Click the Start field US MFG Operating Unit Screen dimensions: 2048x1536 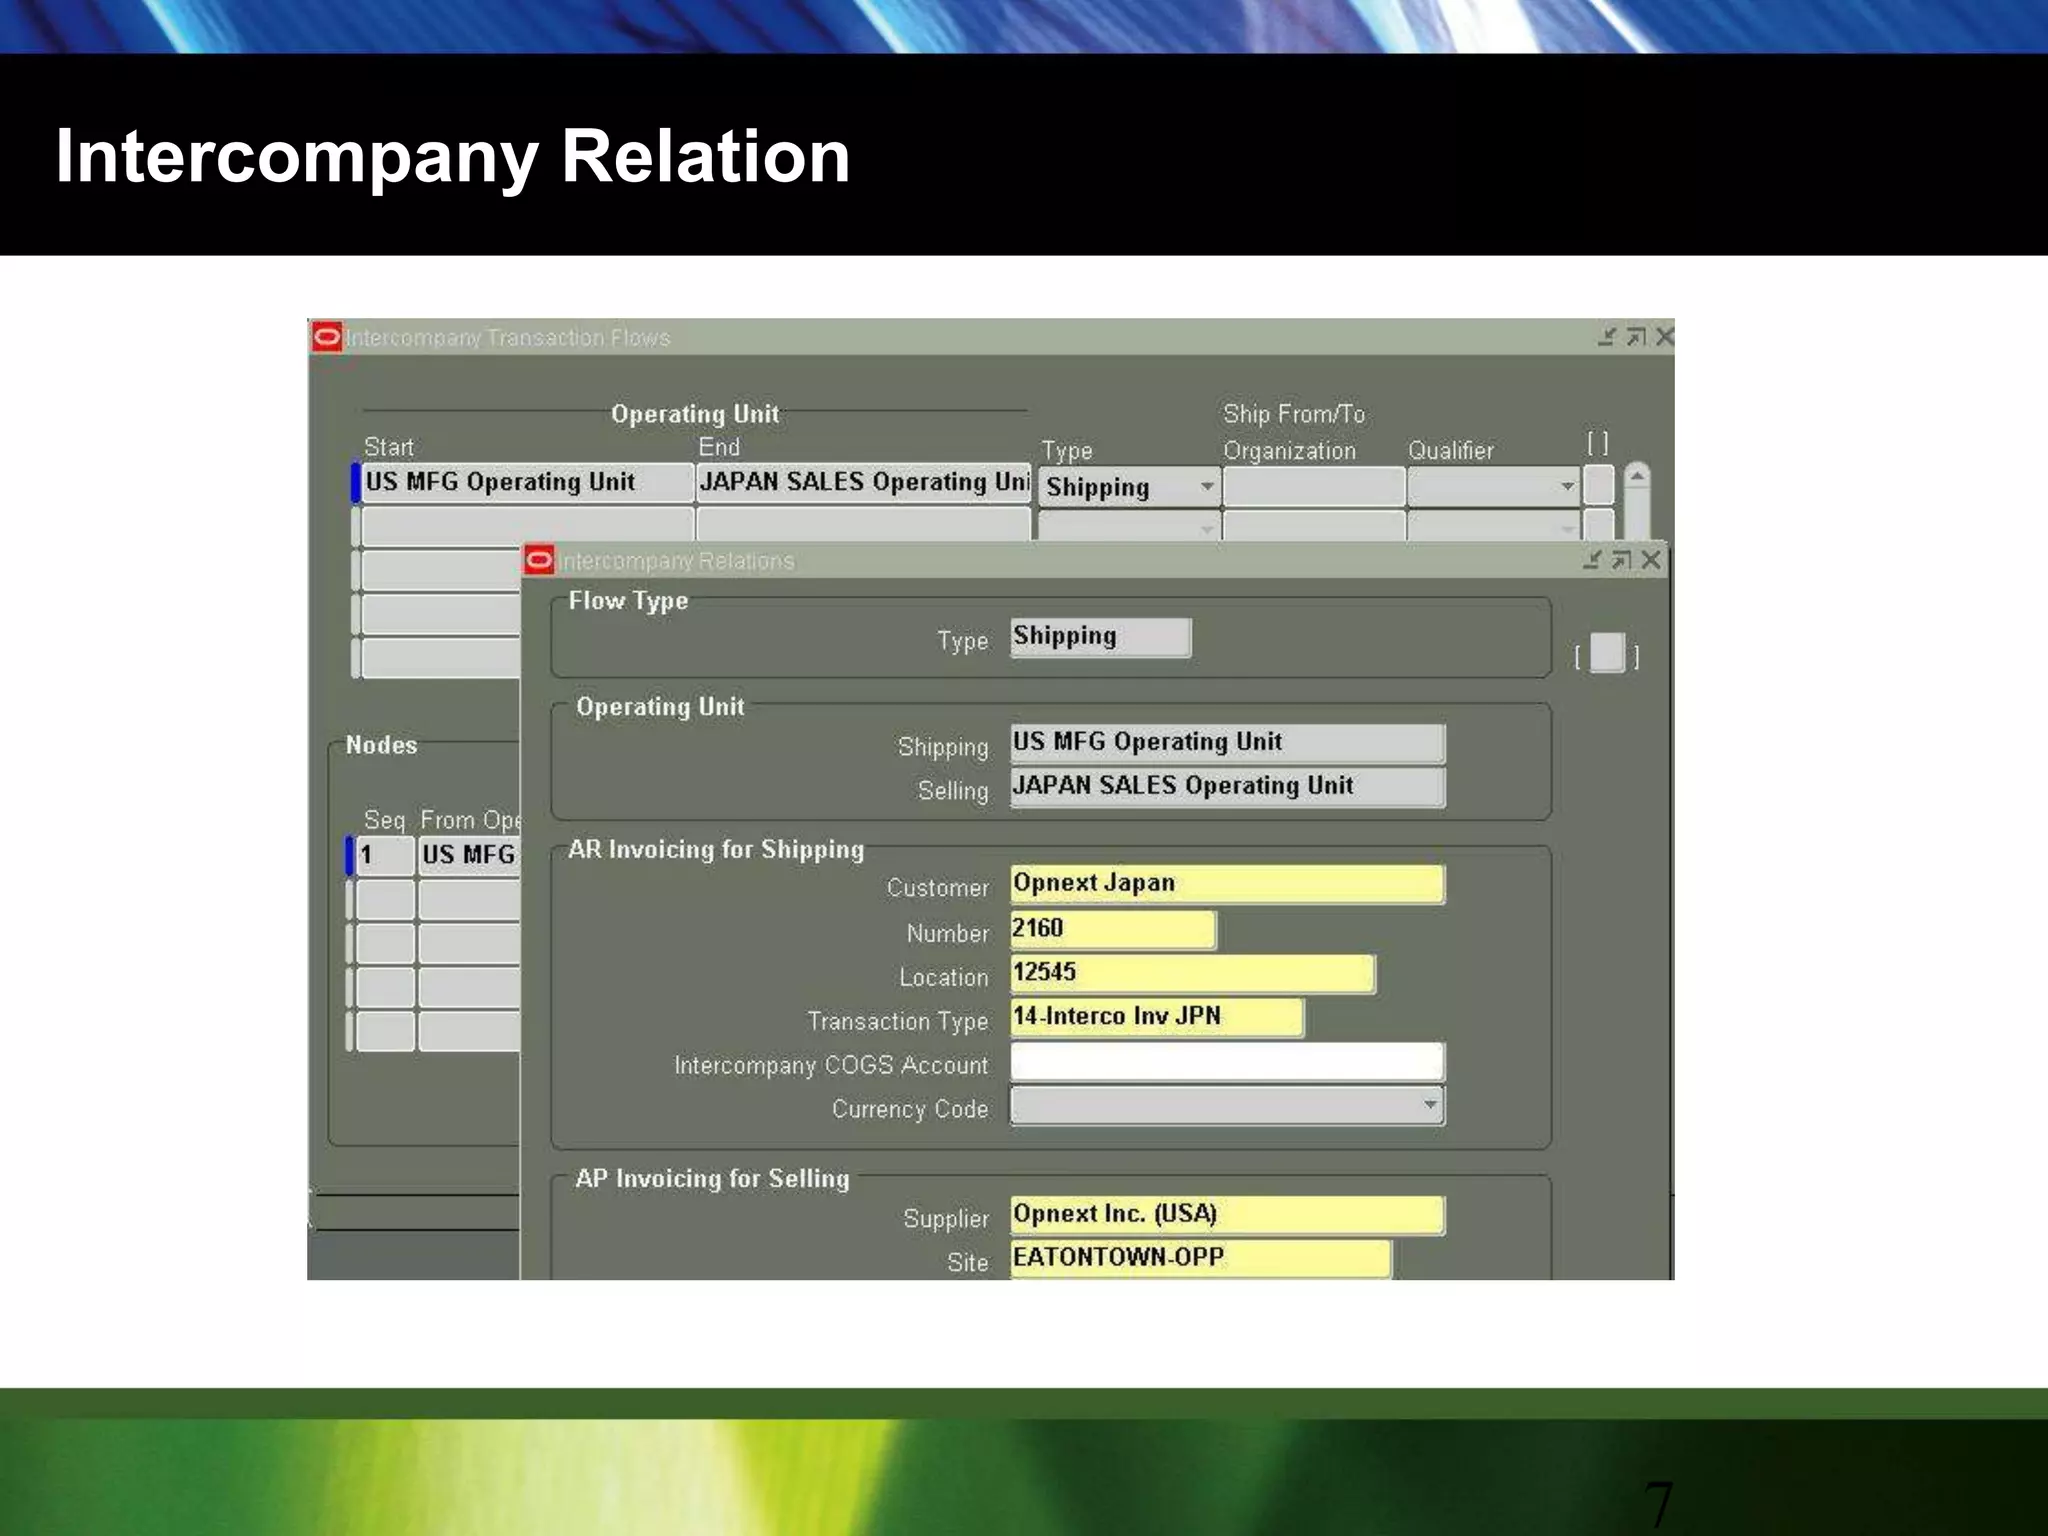(528, 483)
